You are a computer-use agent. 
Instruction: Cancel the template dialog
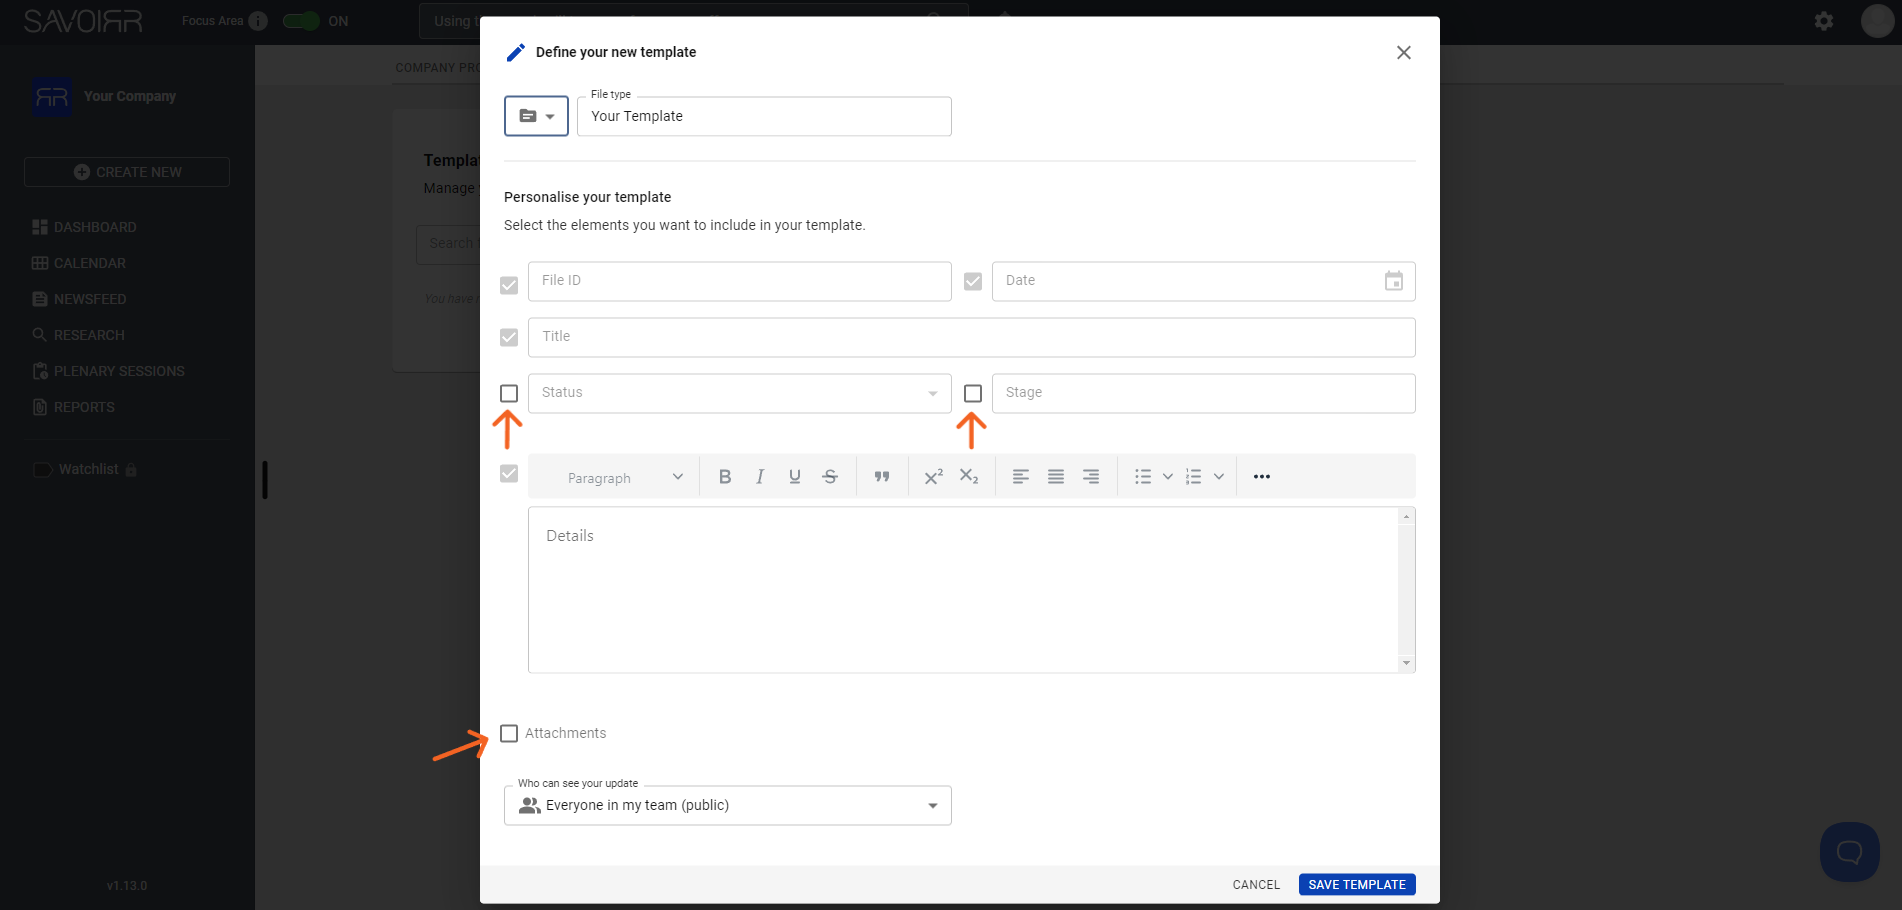1256,885
